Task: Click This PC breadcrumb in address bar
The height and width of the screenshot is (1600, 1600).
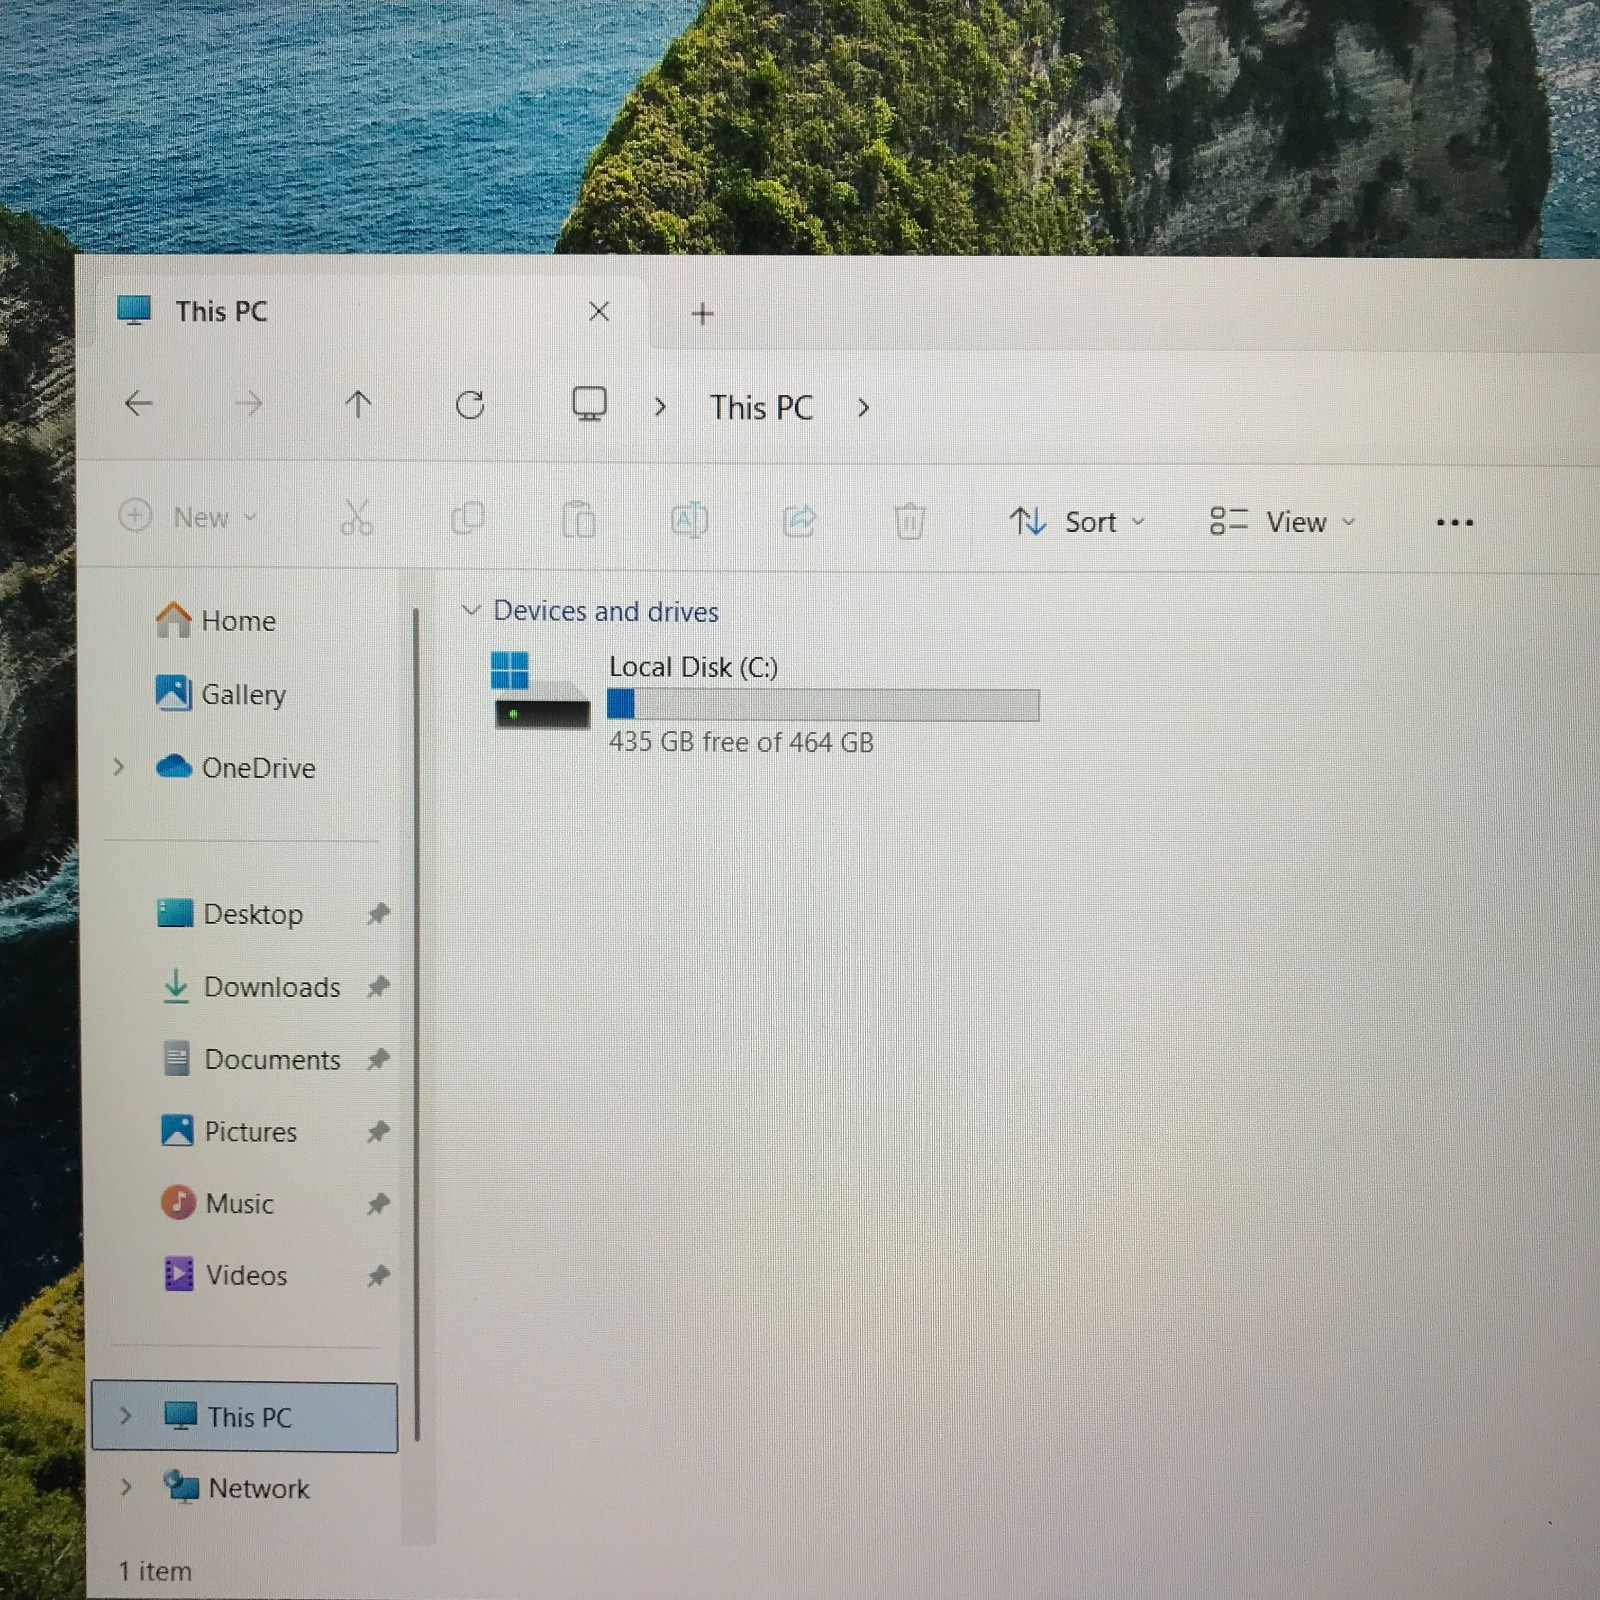Action: tap(761, 407)
